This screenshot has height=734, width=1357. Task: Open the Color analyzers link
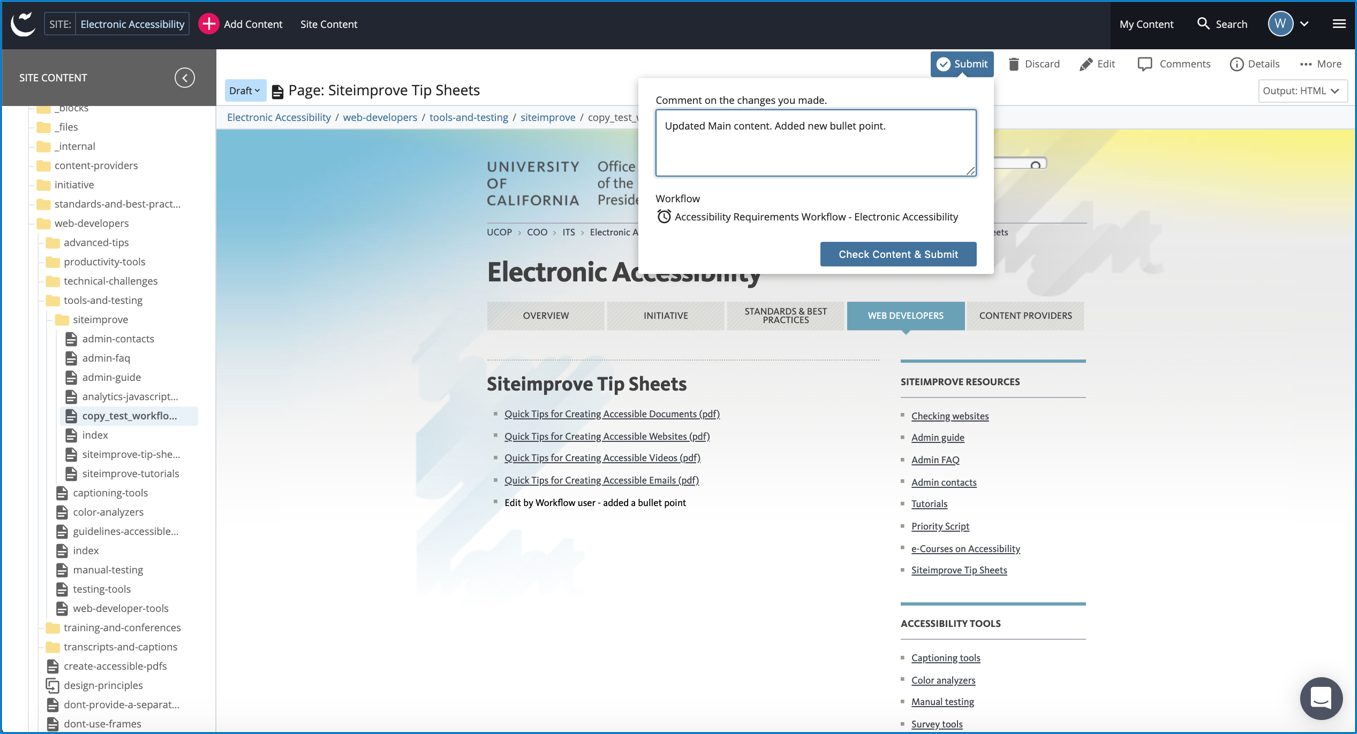click(943, 680)
